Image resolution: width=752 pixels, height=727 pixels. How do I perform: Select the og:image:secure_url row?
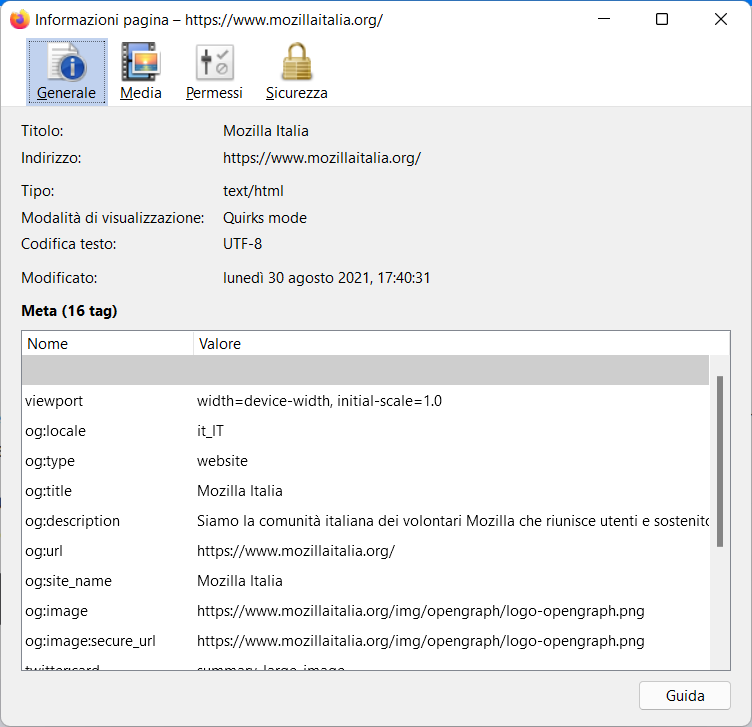[365, 641]
